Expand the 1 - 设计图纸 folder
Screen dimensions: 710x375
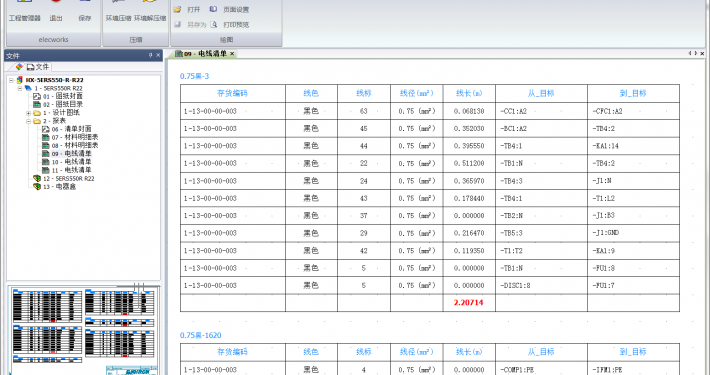point(29,113)
